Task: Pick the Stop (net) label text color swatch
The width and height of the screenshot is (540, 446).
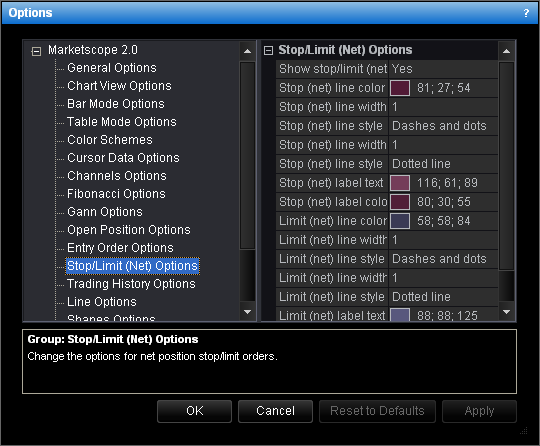Action: coord(400,183)
